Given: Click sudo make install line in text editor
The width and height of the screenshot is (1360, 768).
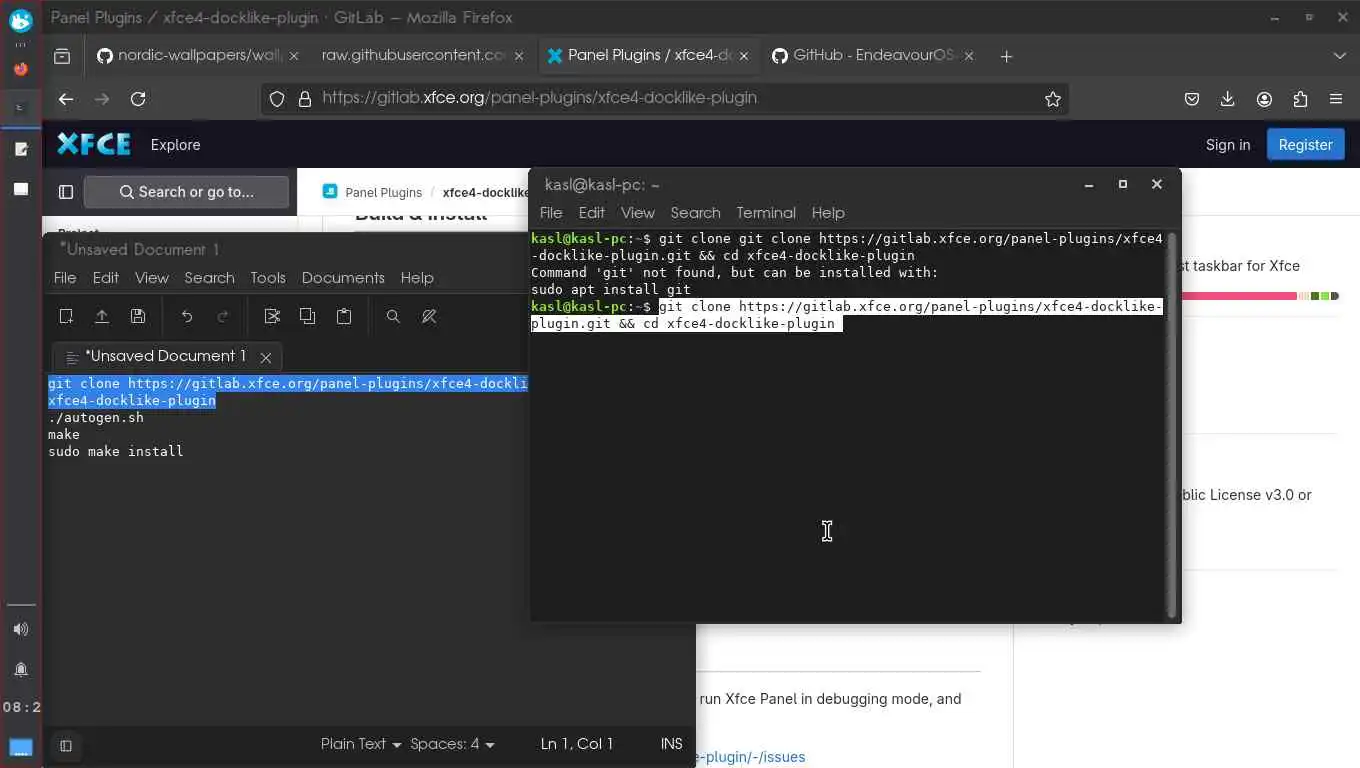Looking at the screenshot, I should pyautogui.click(x=116, y=451).
